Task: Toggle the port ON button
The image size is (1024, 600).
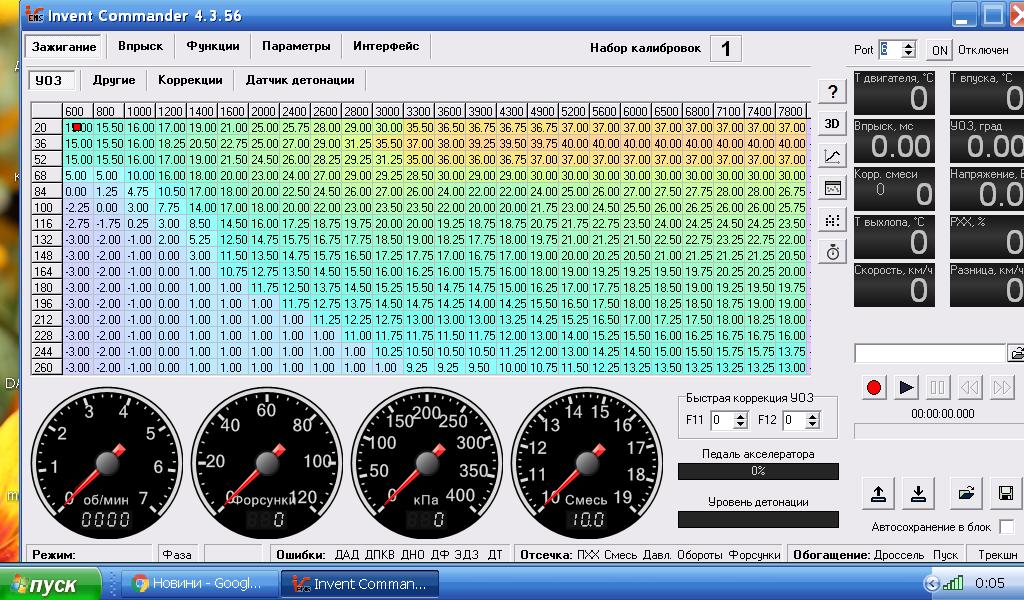Action: click(939, 50)
